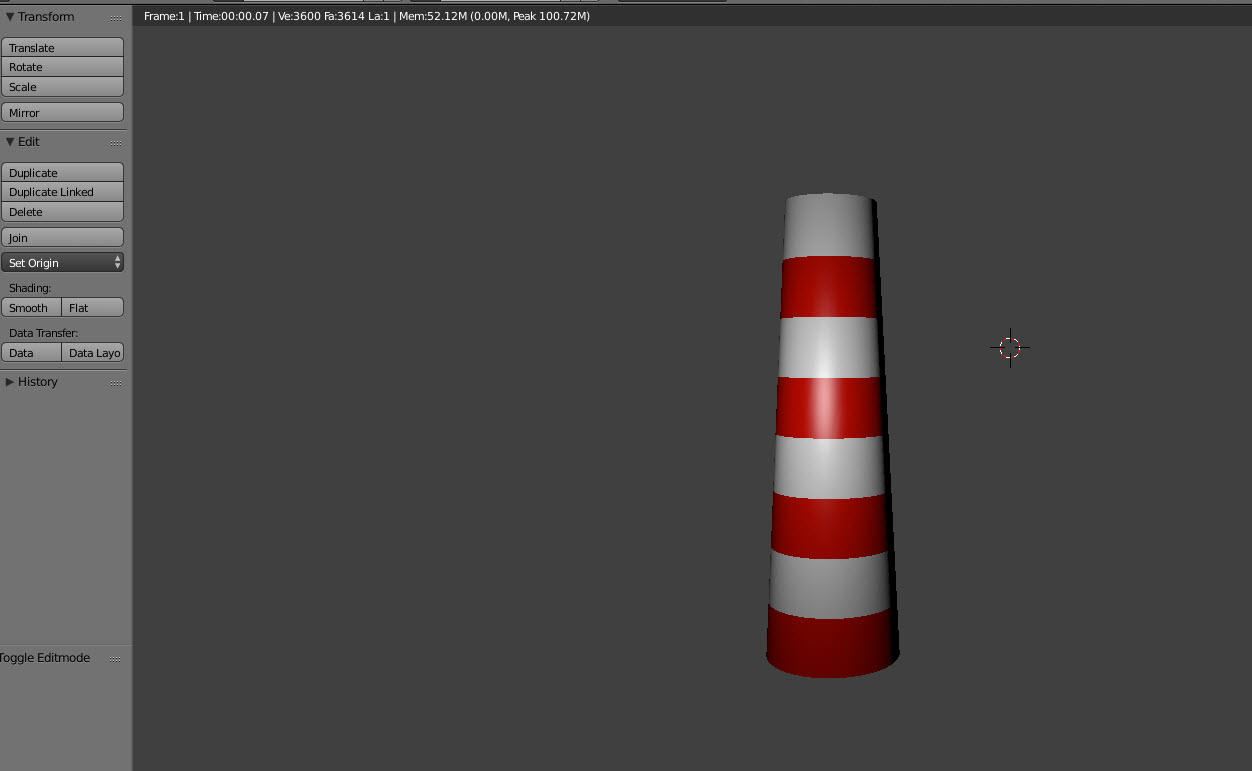Duplicate the selected object
1252x771 pixels.
(62, 172)
